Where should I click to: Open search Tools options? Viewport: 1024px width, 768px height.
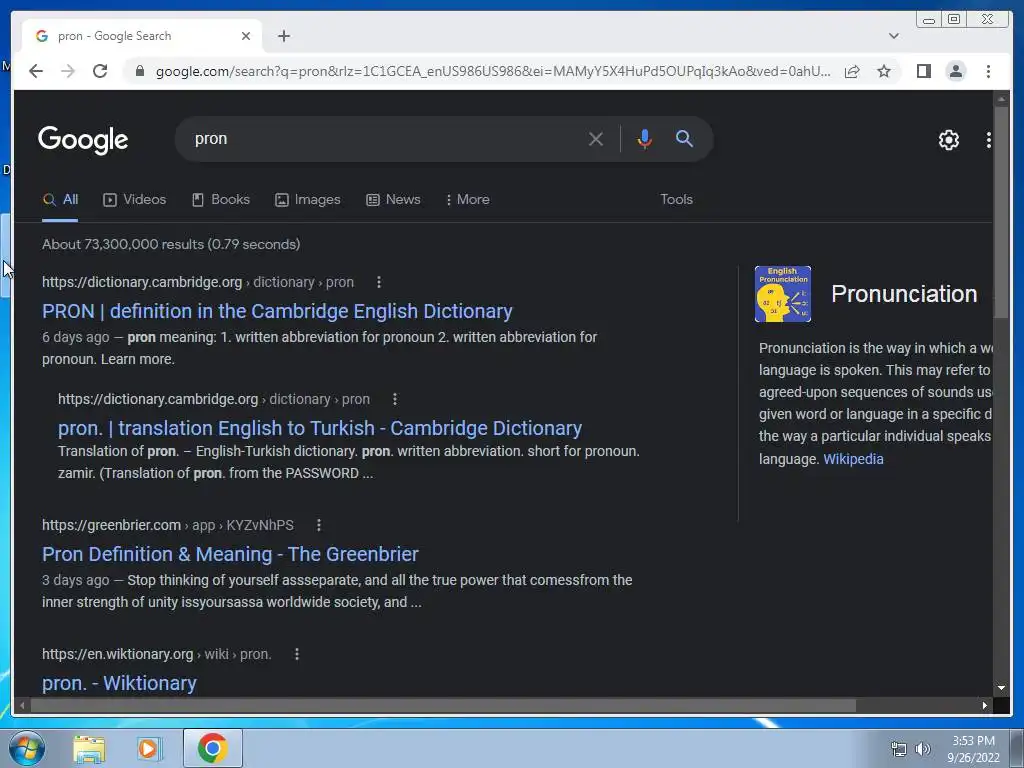(x=676, y=200)
